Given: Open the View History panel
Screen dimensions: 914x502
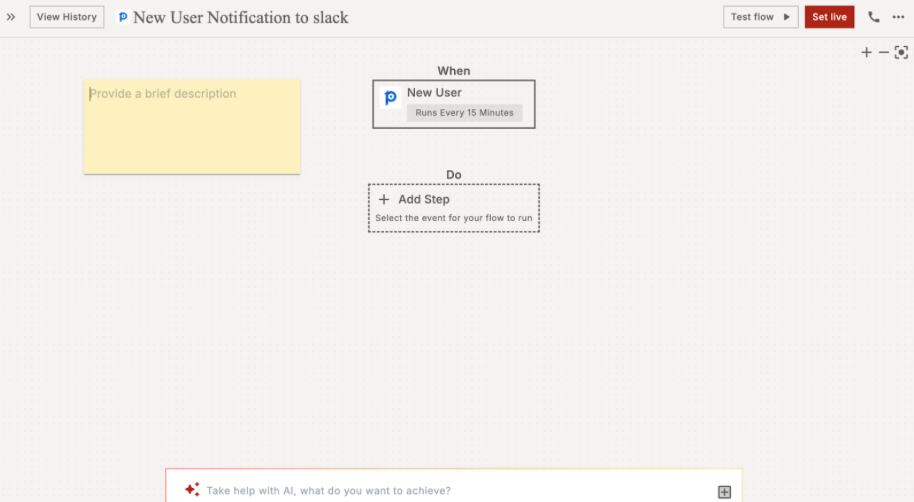Looking at the screenshot, I should (x=67, y=17).
